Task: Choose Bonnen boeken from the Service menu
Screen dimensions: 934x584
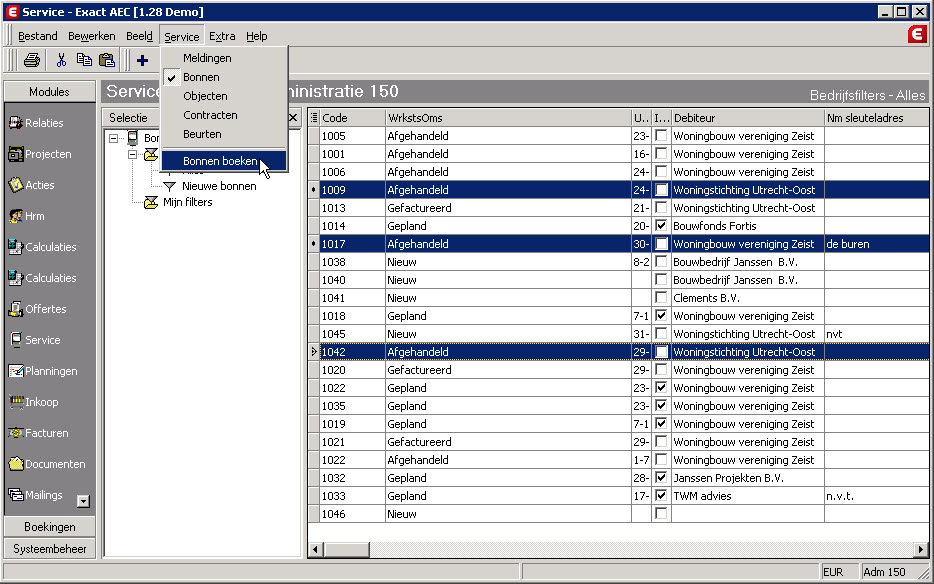Action: (224, 161)
